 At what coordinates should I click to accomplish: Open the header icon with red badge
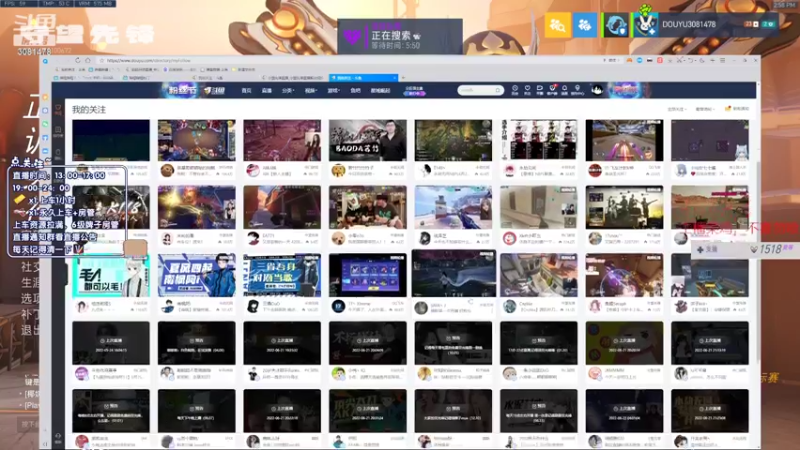(552, 90)
